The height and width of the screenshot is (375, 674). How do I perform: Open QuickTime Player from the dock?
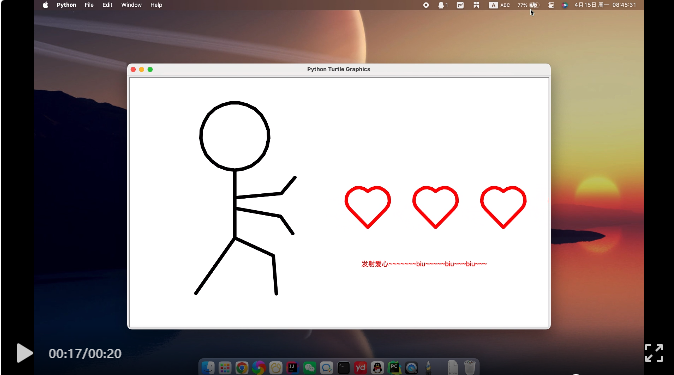point(411,368)
